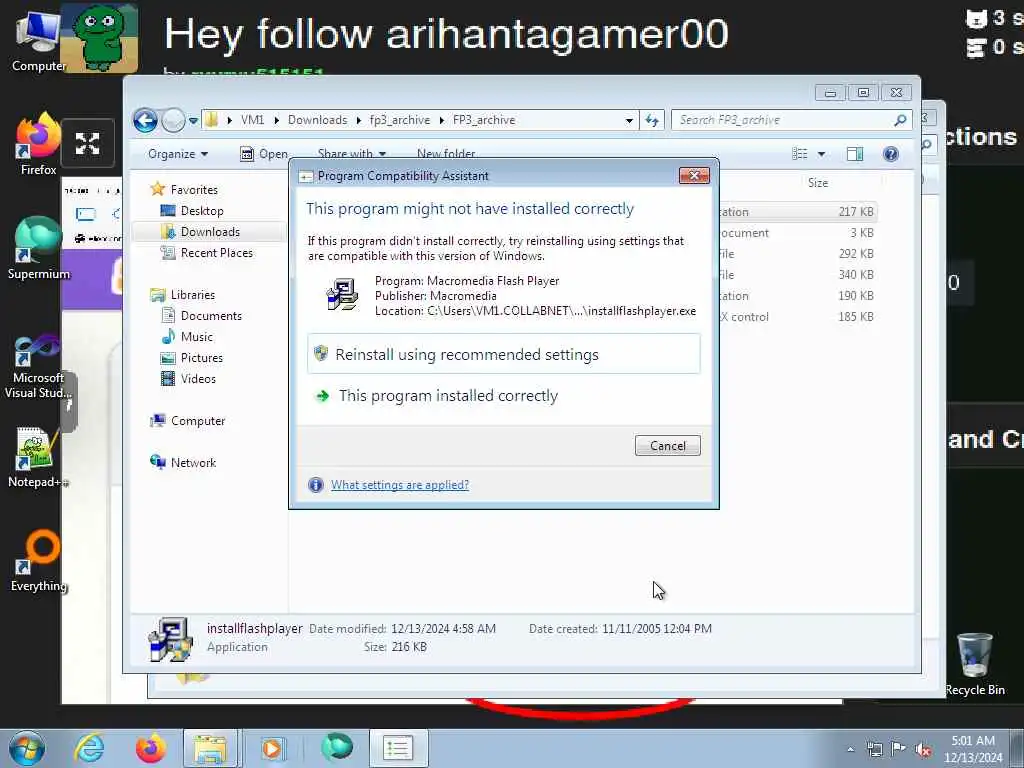Open recent locations dropdown beside Forward
Viewport: 1024px width, 768px height.
pyautogui.click(x=193, y=120)
